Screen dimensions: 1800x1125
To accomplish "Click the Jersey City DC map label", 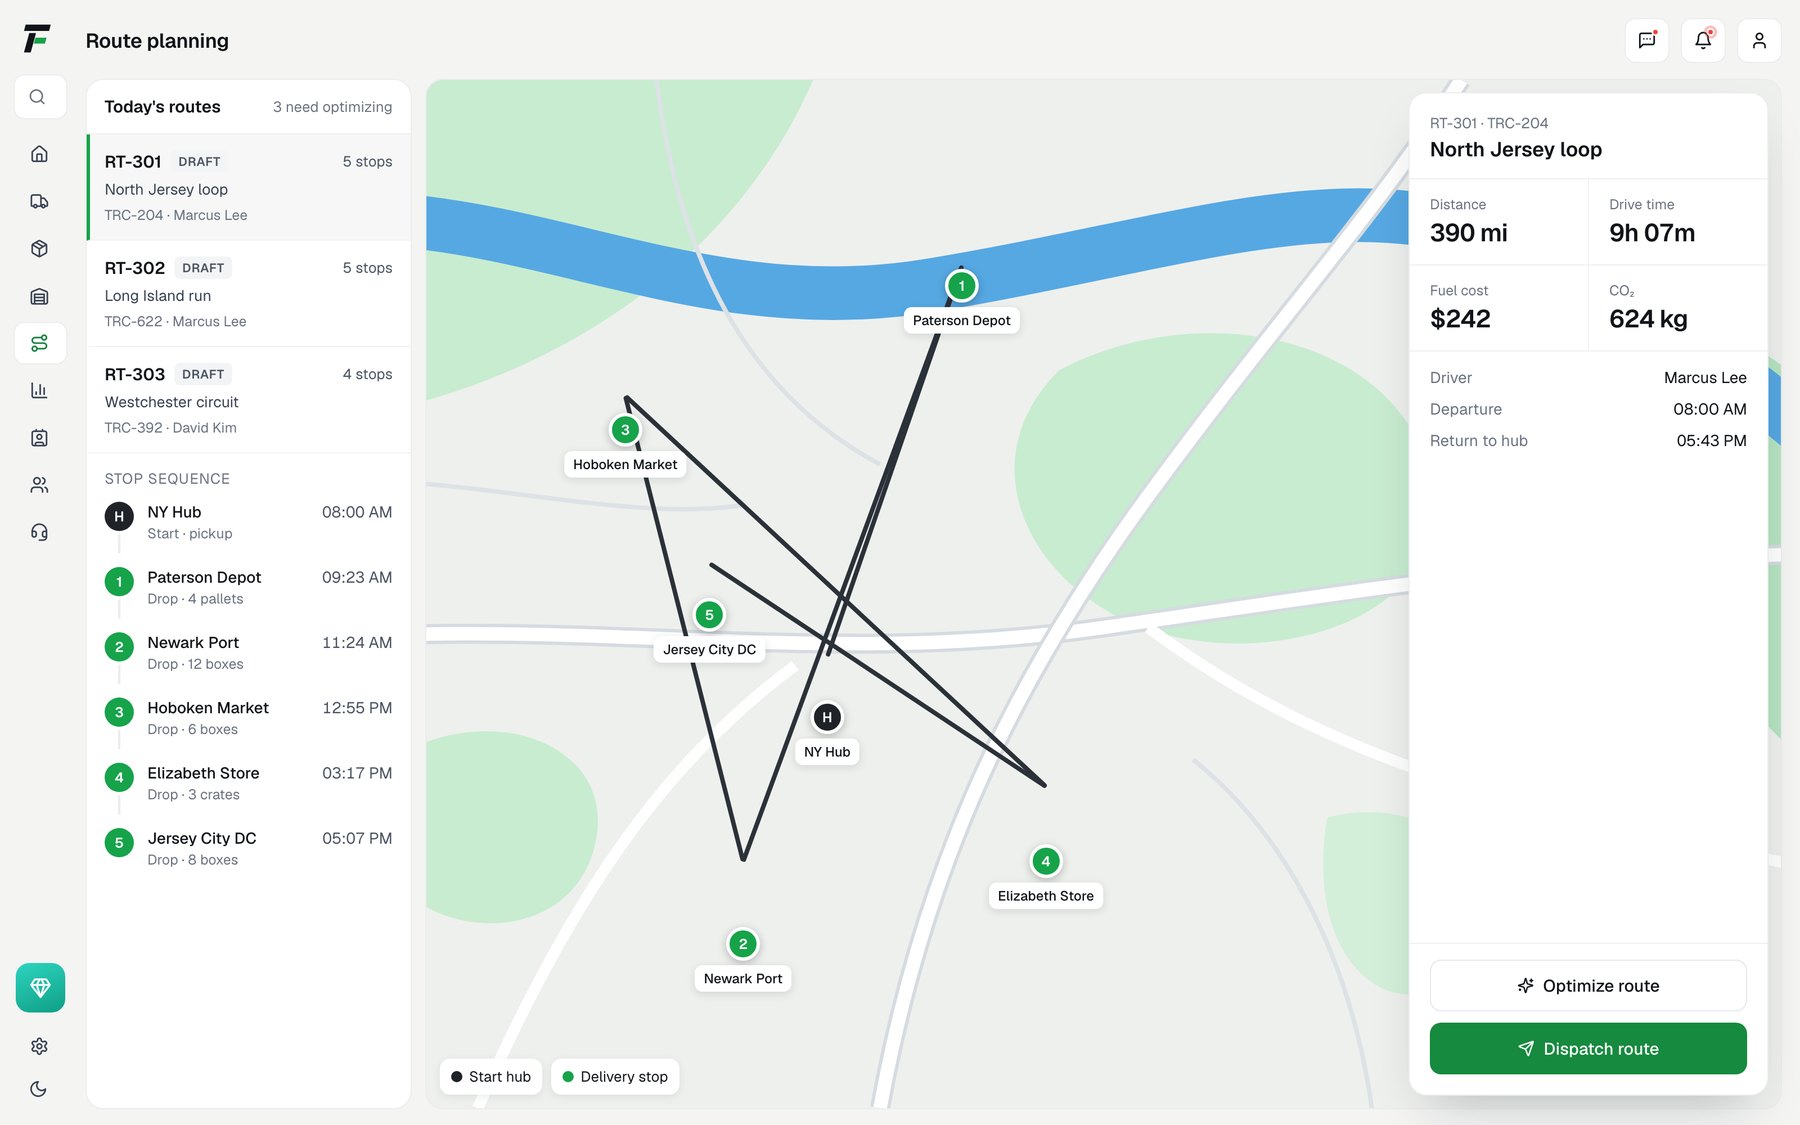I will 709,650.
